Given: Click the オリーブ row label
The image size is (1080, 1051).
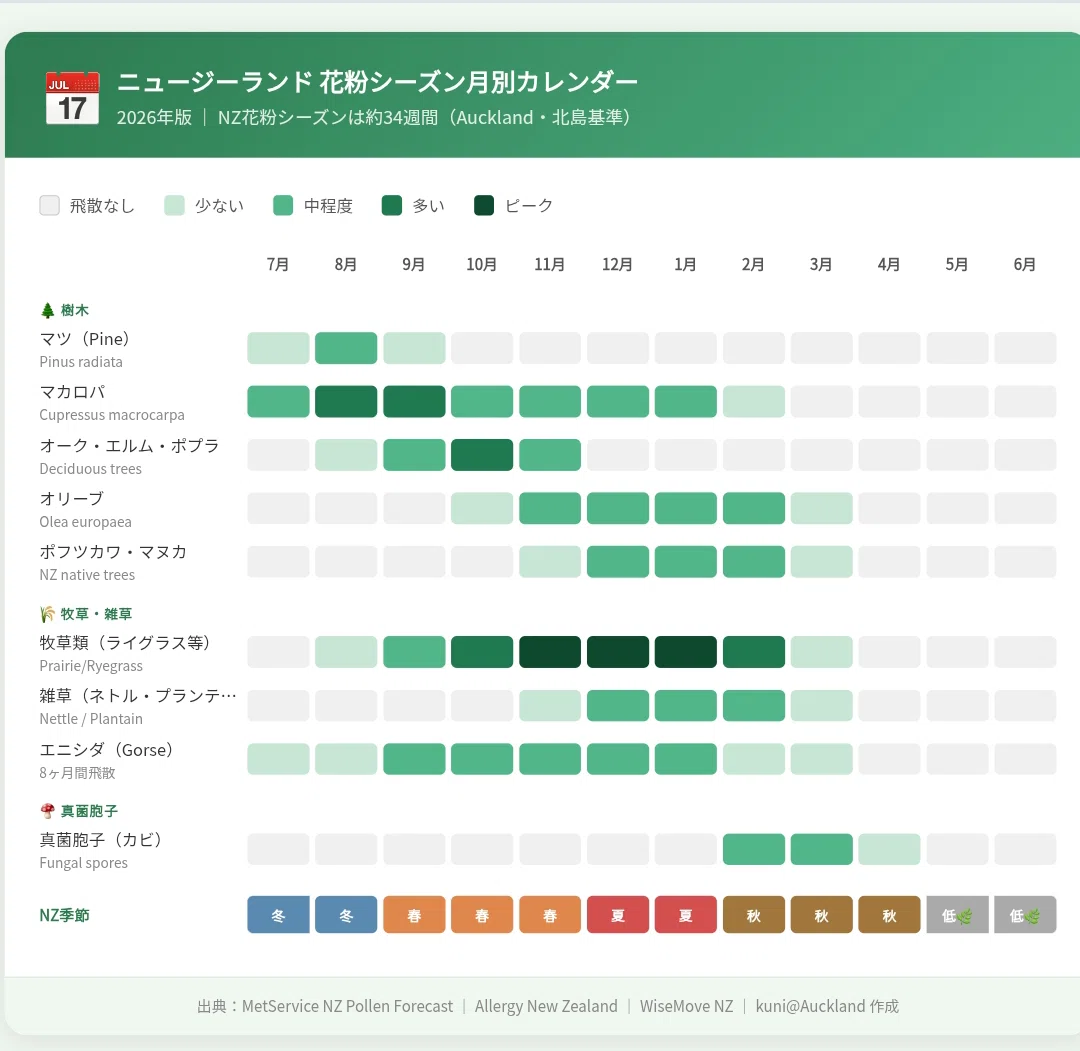Looking at the screenshot, I should [72, 499].
